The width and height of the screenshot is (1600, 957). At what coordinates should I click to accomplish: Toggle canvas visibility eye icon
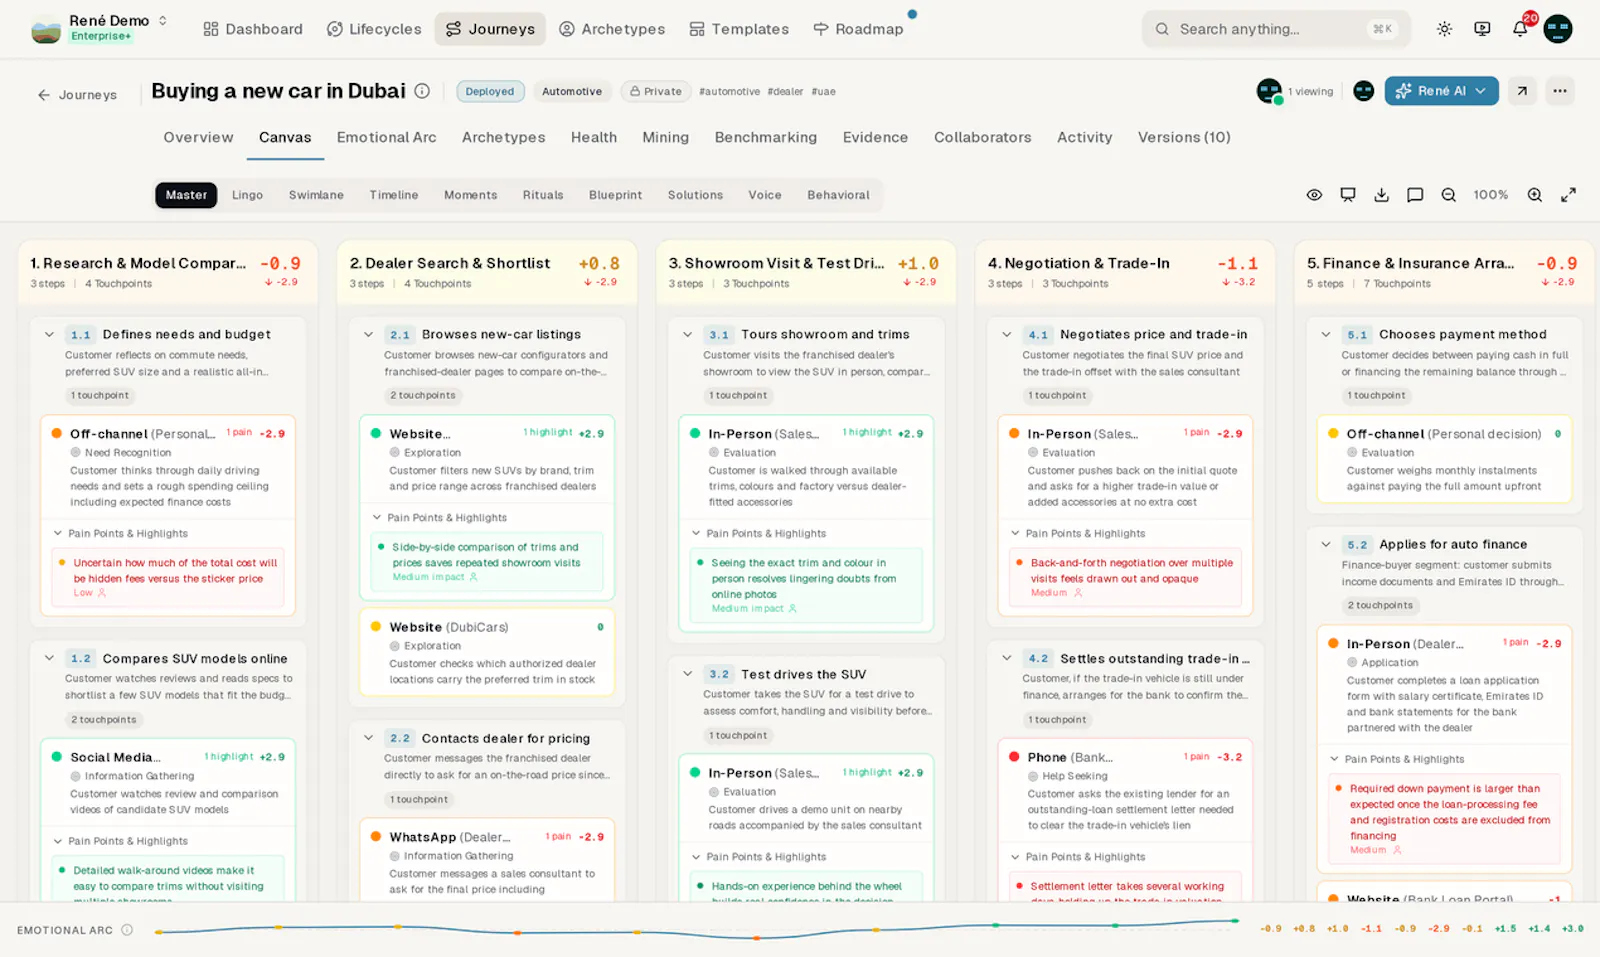[1314, 195]
